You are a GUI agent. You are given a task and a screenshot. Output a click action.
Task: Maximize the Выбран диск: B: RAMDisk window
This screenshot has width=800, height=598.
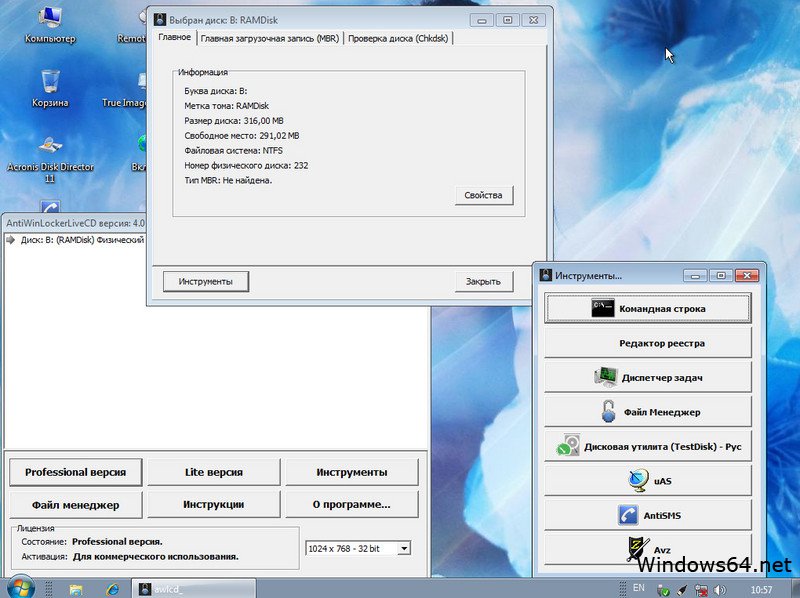point(507,20)
